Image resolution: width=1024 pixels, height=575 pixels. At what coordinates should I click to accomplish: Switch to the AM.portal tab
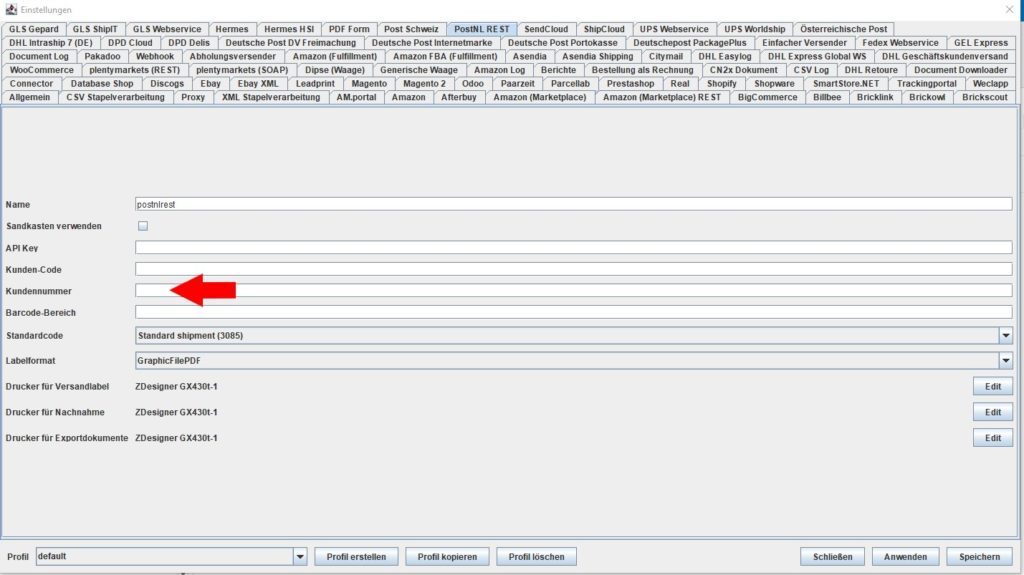pyautogui.click(x=357, y=97)
